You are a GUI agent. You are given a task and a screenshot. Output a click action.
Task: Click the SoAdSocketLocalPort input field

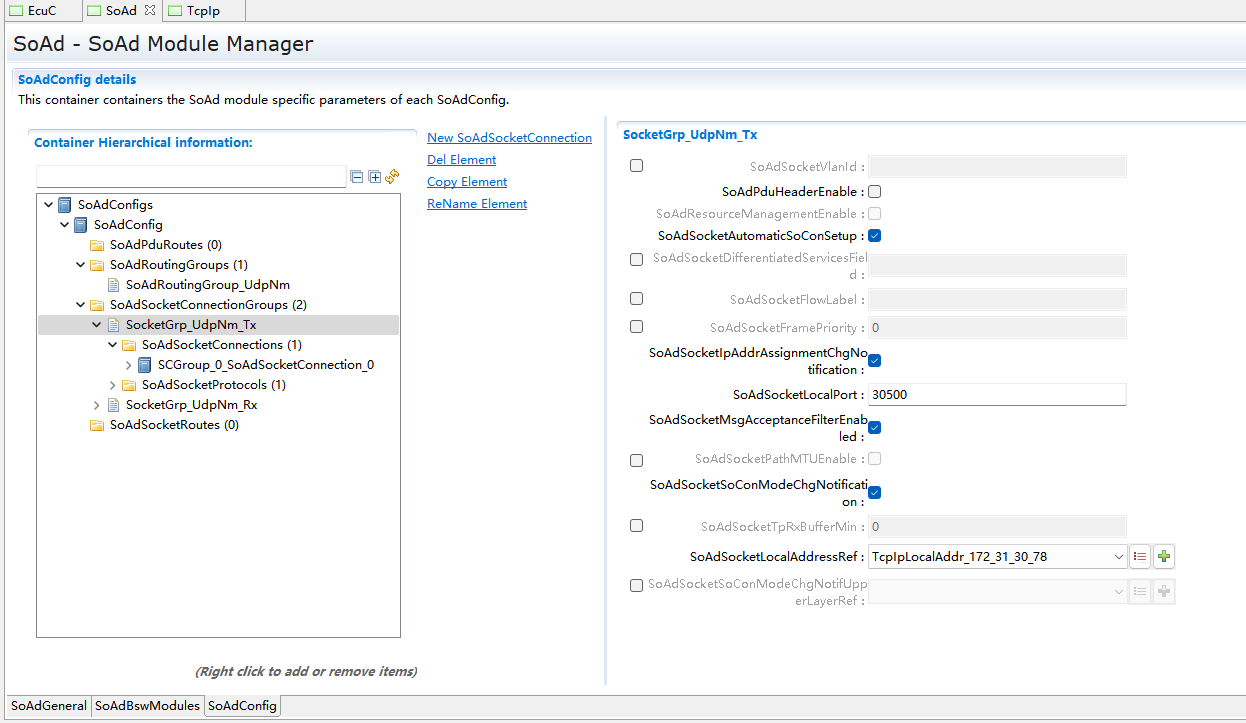pos(996,395)
